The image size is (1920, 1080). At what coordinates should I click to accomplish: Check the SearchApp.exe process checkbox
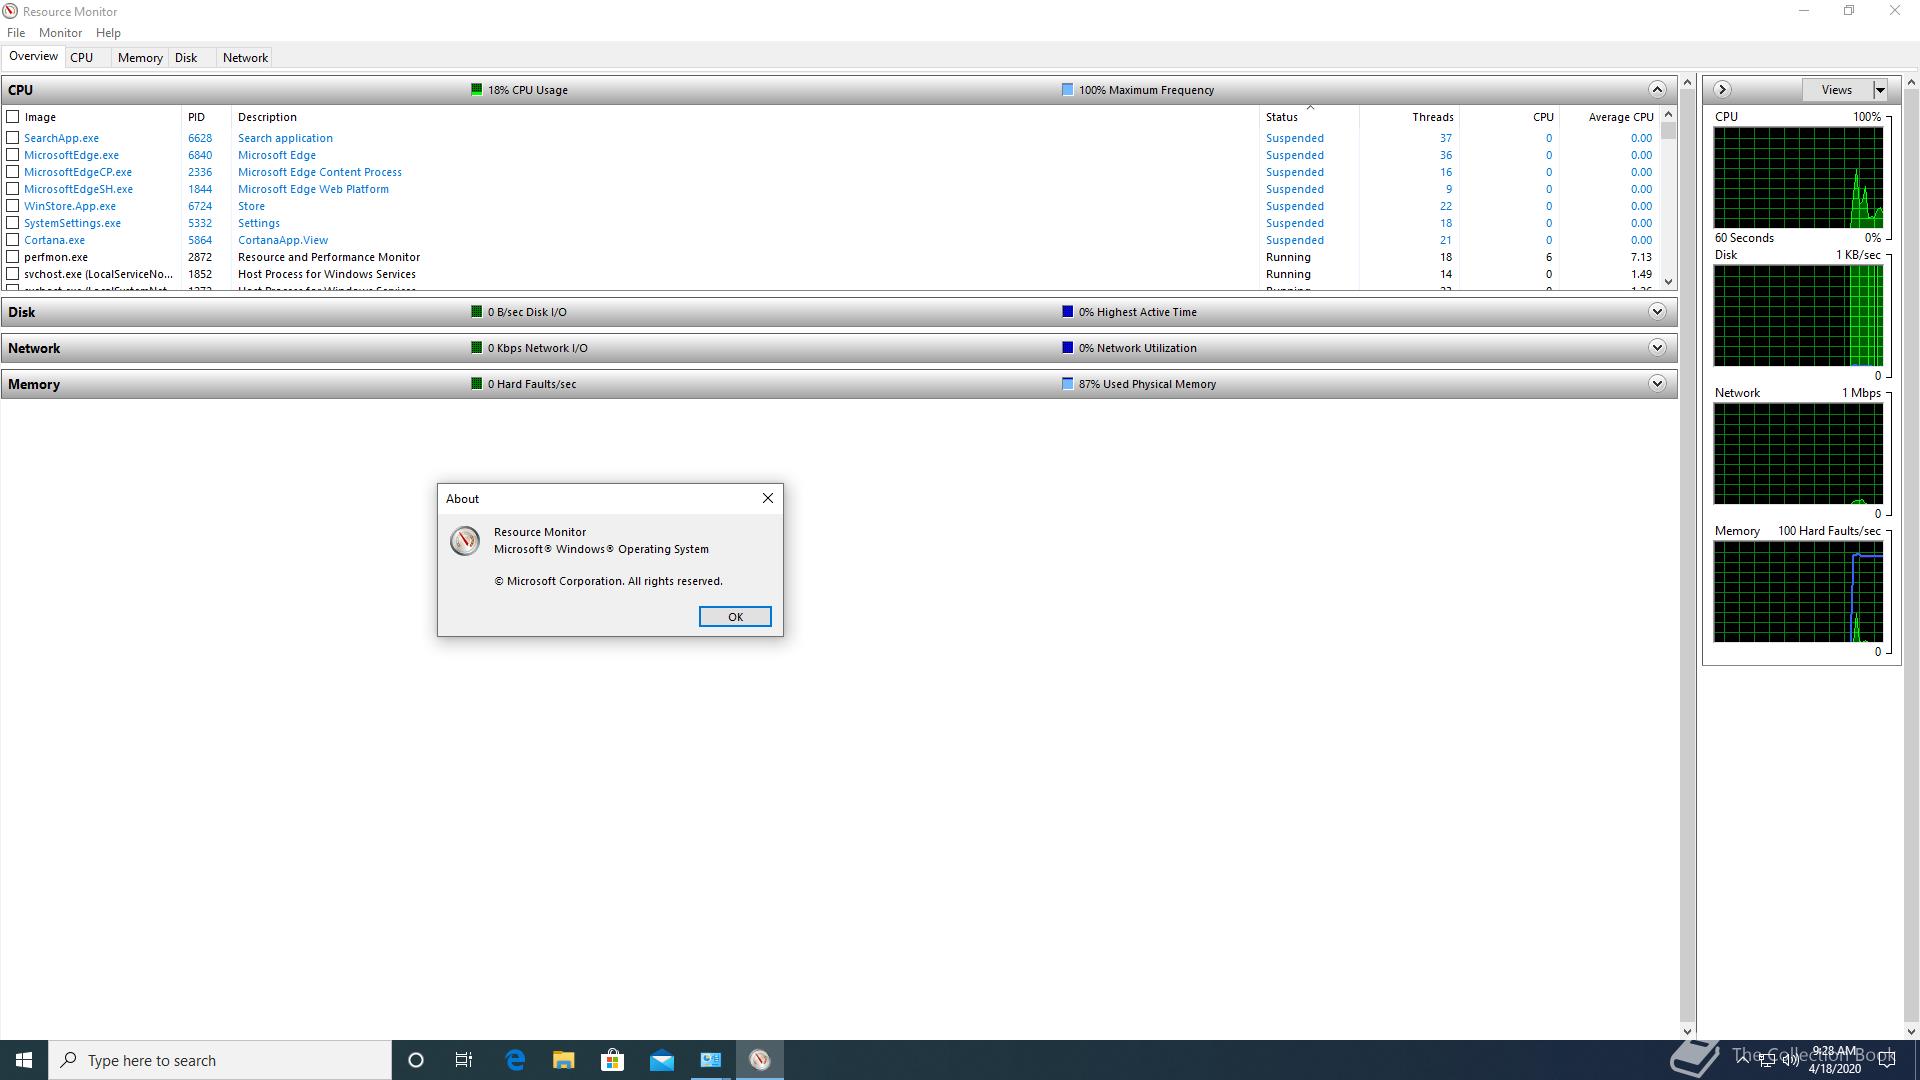click(x=13, y=138)
